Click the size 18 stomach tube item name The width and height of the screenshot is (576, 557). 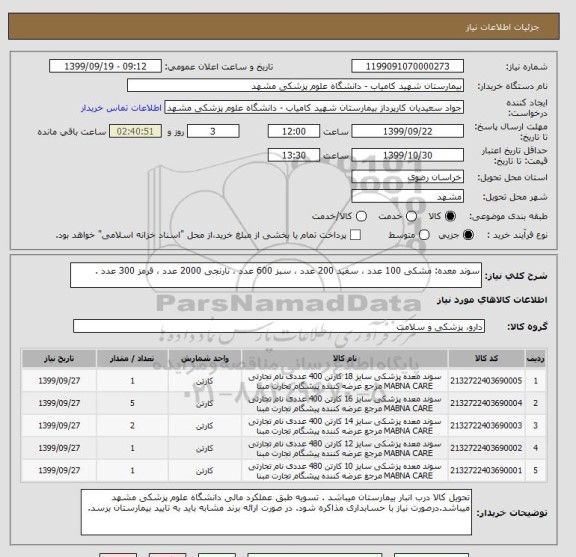pos(345,381)
